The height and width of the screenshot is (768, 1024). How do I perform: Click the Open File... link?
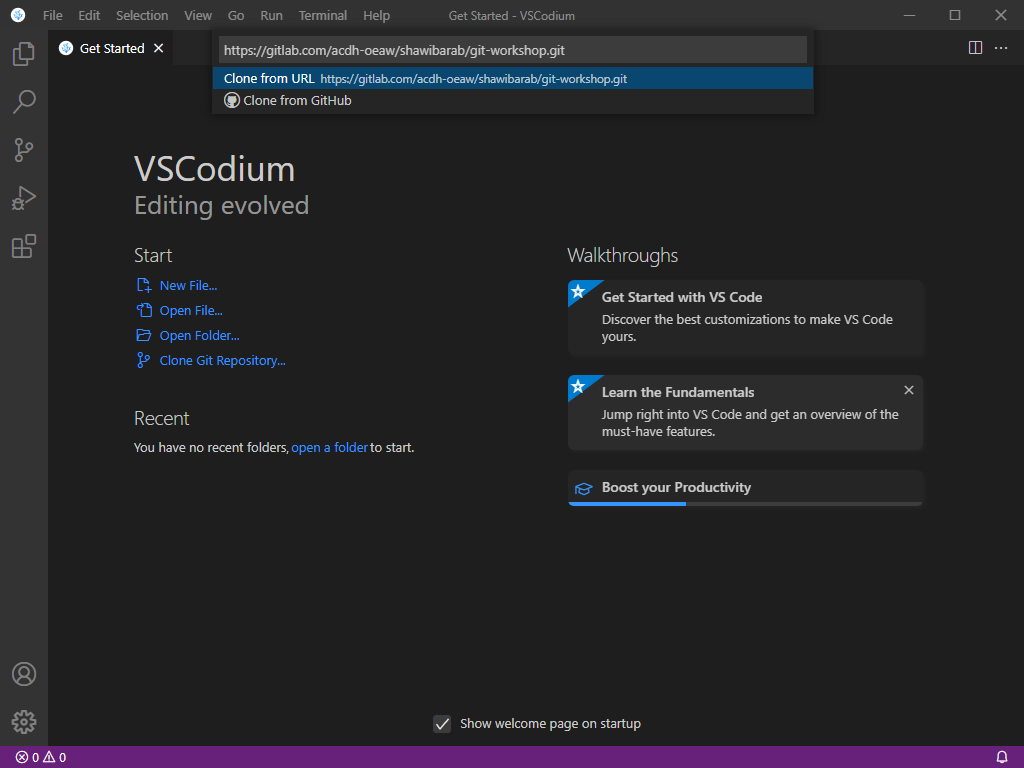point(191,310)
